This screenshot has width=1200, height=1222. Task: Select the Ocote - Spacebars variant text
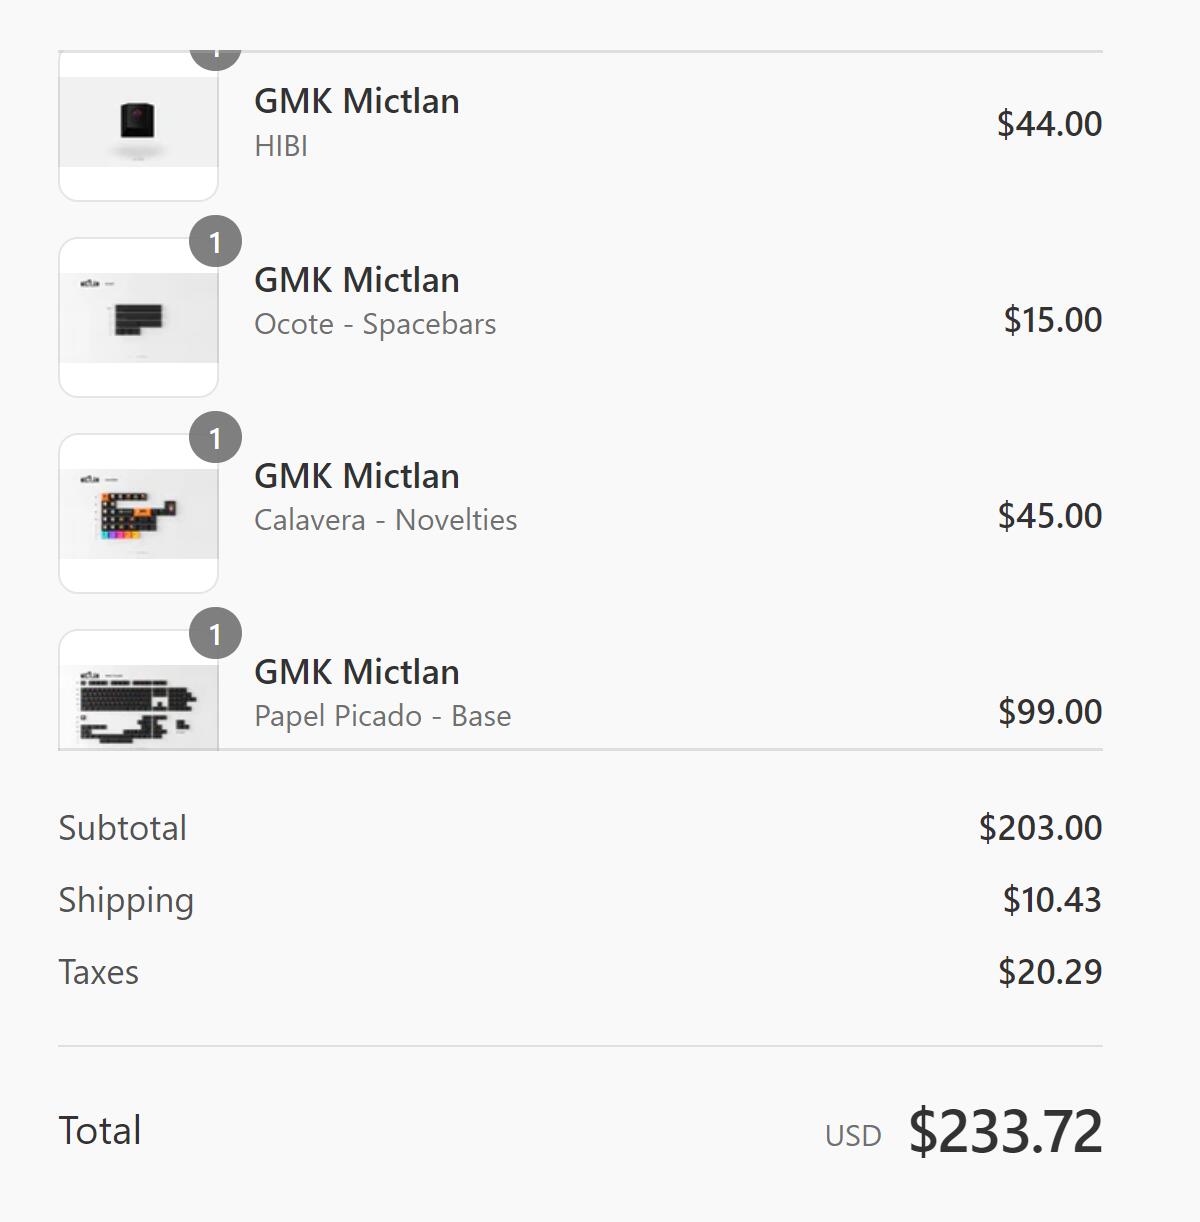pyautogui.click(x=375, y=324)
